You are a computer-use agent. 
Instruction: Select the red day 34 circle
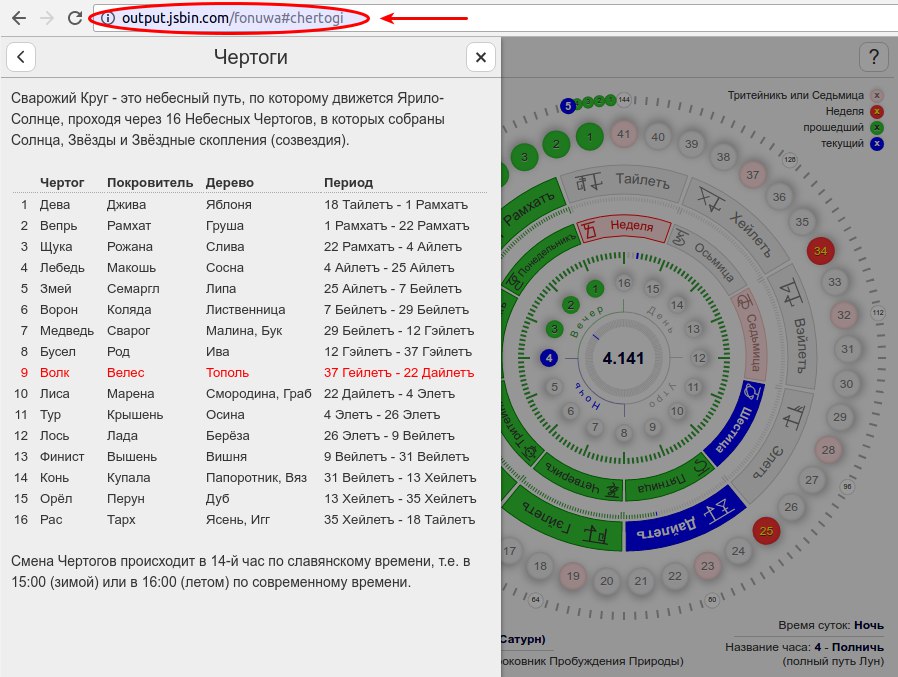(821, 250)
